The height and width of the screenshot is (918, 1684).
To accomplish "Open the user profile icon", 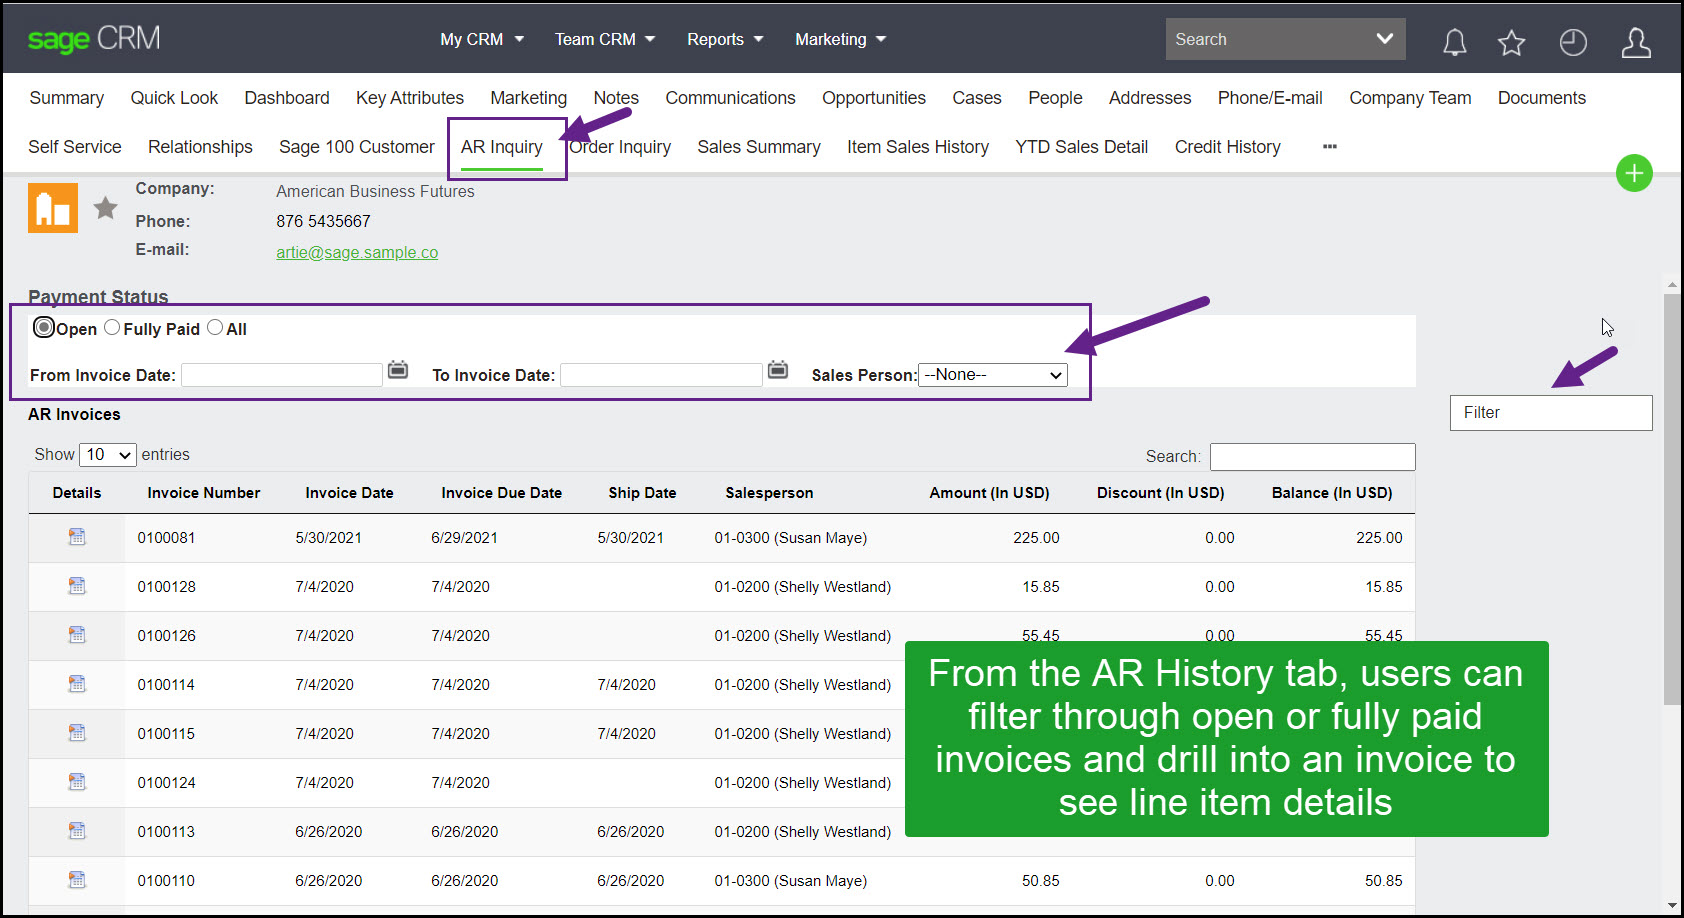I will [x=1635, y=42].
